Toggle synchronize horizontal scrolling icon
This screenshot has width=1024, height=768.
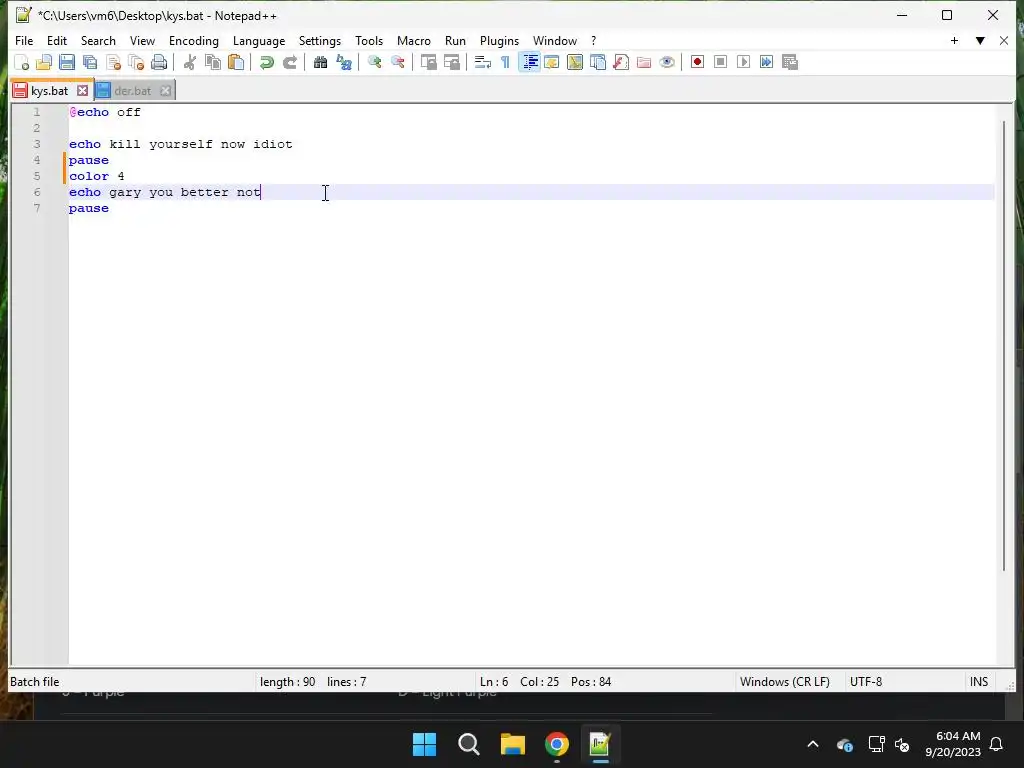451,62
